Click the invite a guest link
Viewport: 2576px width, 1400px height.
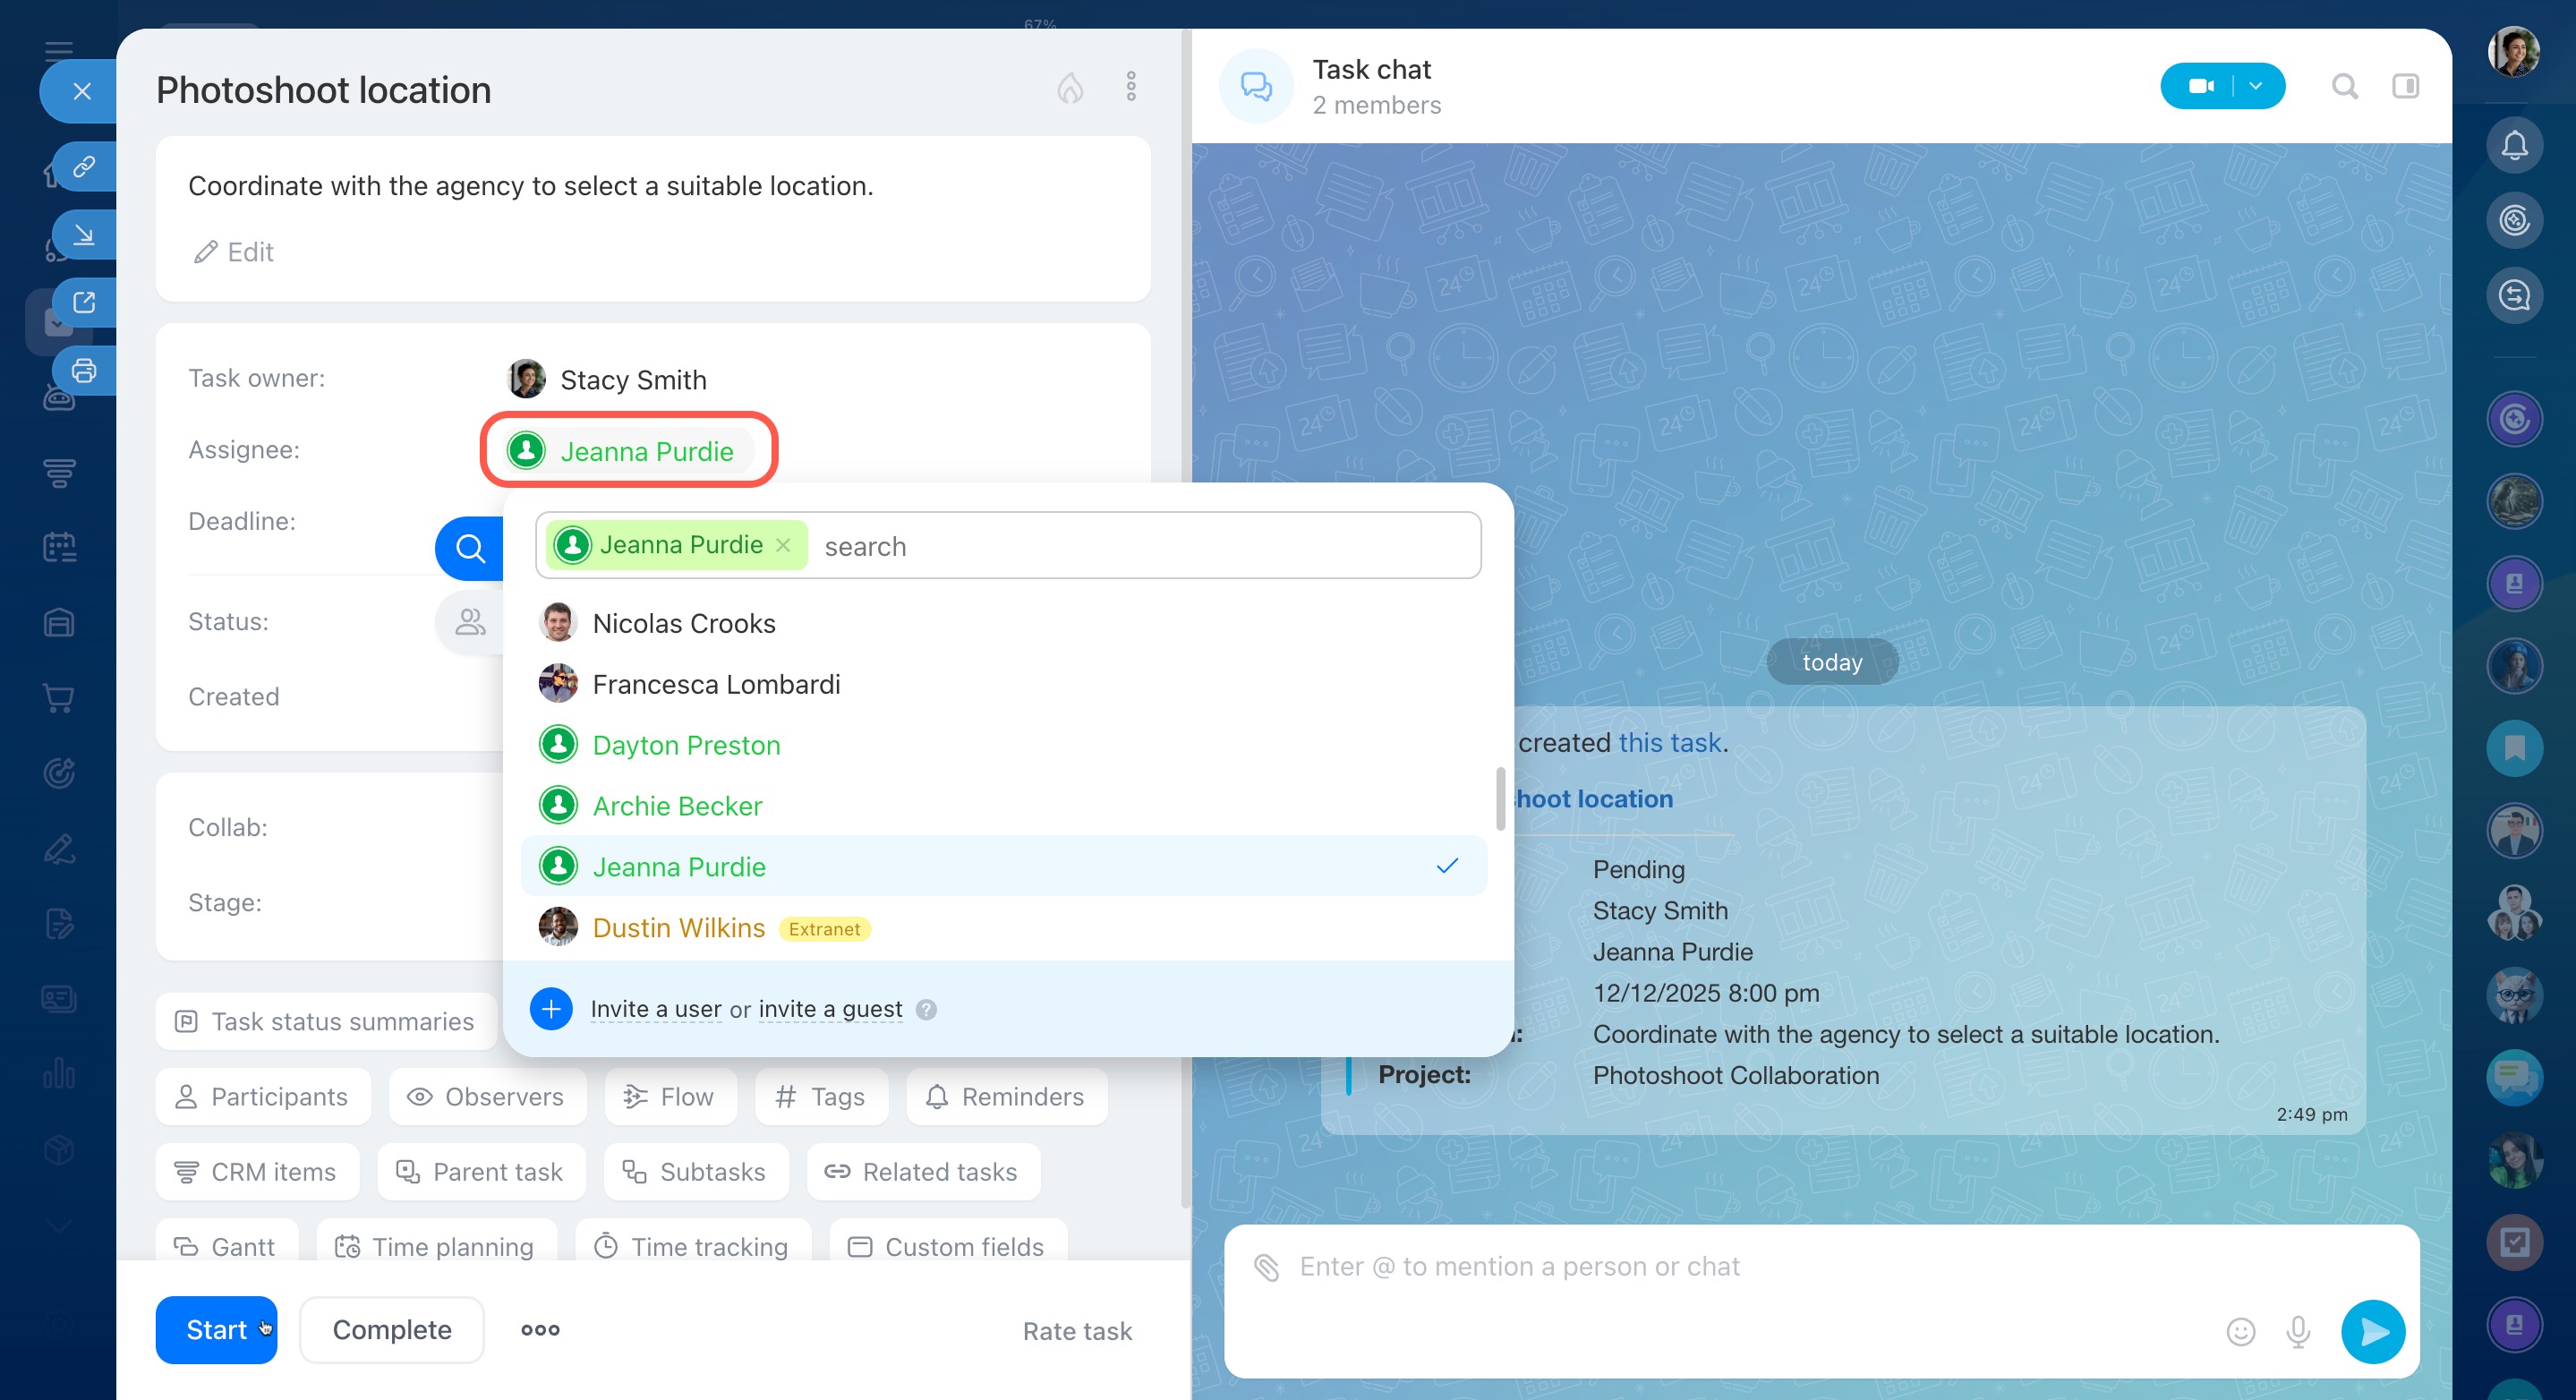830,1009
